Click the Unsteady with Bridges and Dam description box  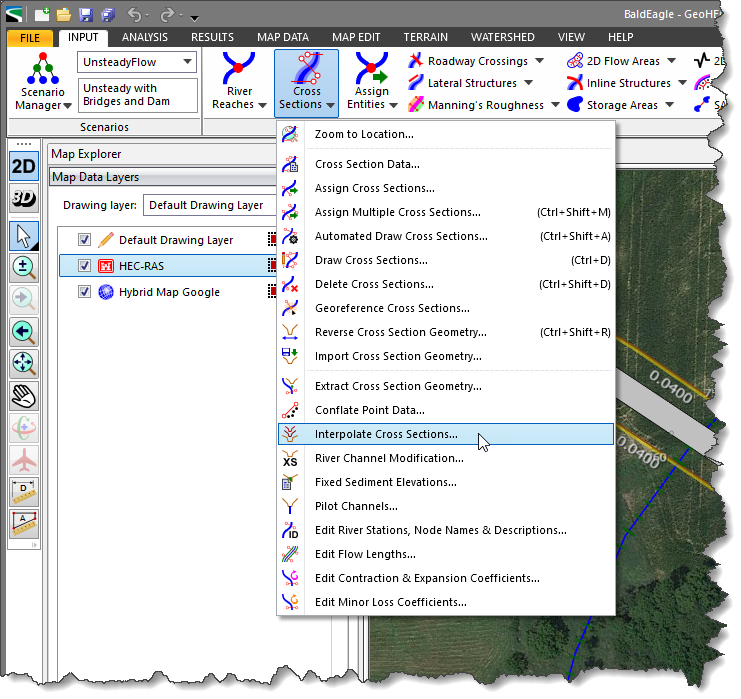(x=138, y=95)
